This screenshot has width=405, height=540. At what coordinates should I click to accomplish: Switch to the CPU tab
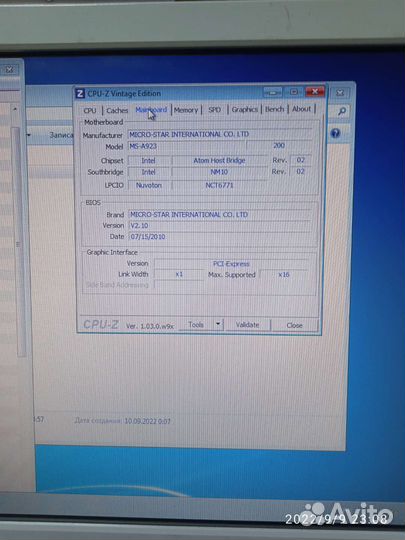tap(90, 111)
